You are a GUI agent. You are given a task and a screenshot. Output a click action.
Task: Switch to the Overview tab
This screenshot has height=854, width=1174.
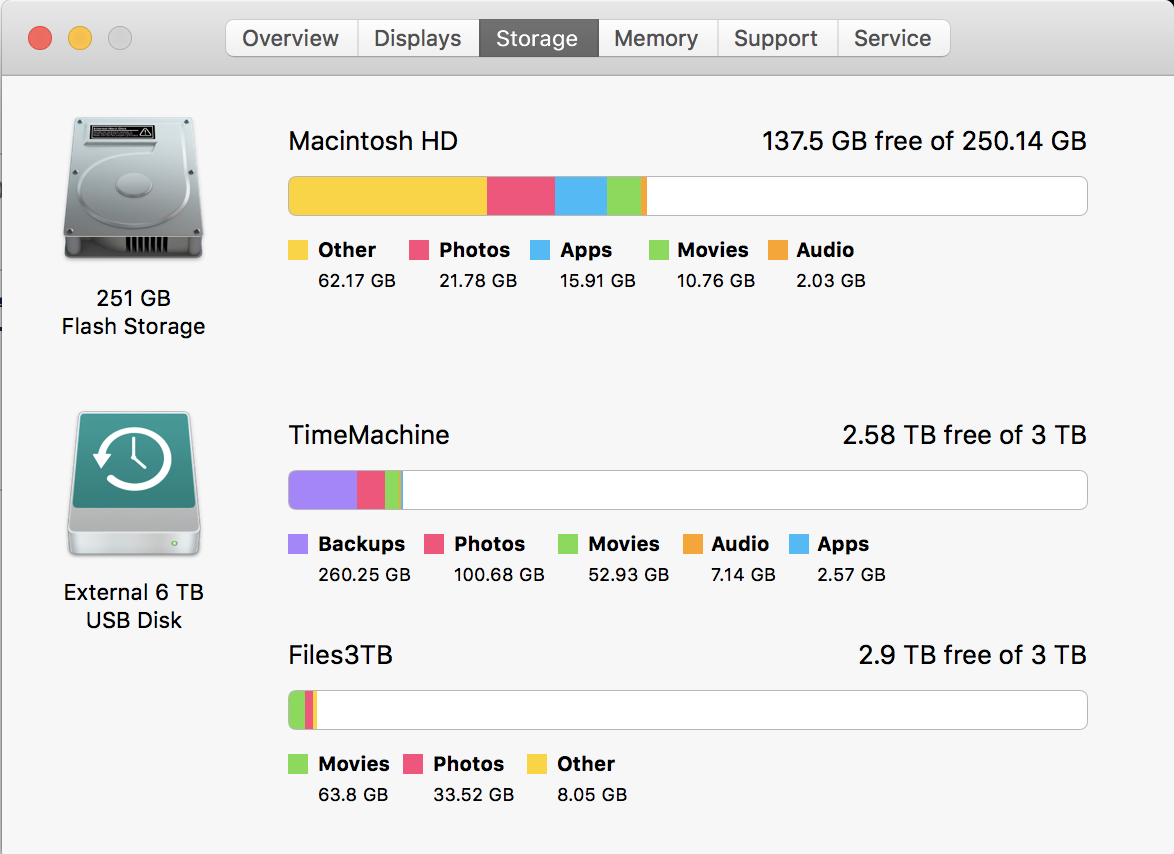(x=291, y=38)
